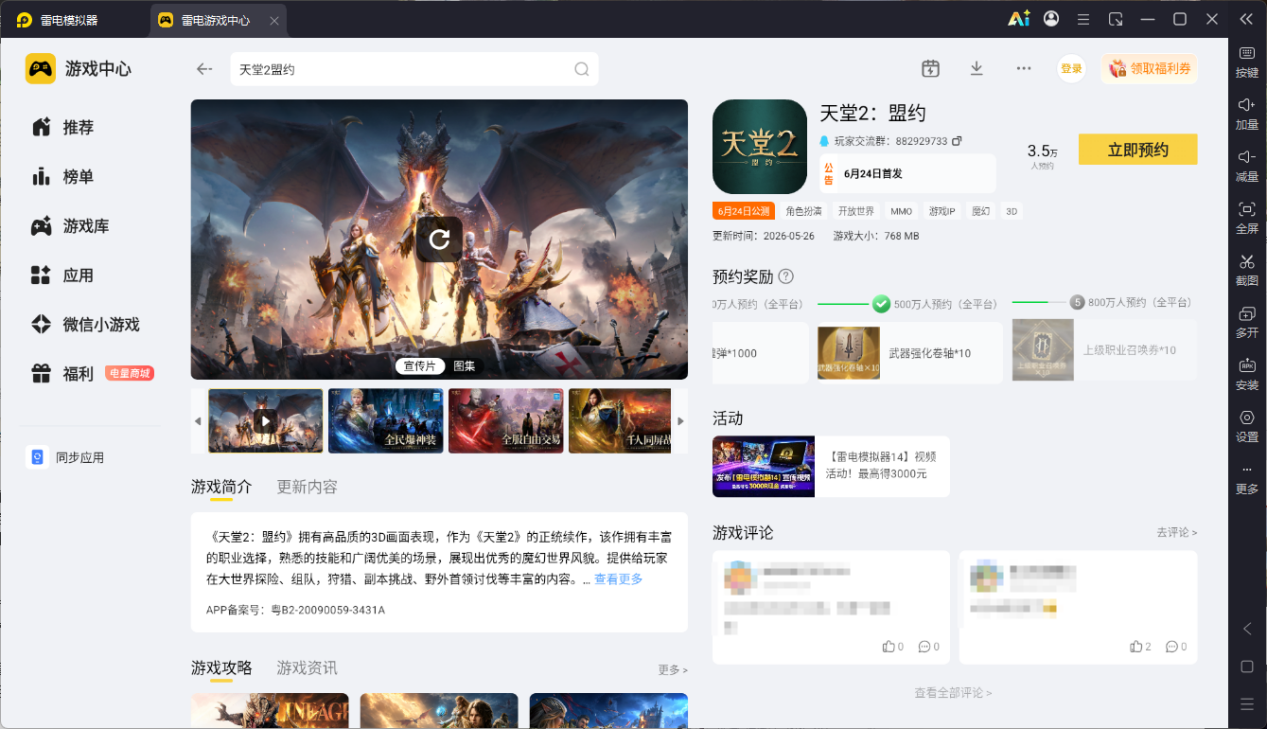Go back with the left arrow icon
Screen dimensions: 1267x729
point(204,69)
